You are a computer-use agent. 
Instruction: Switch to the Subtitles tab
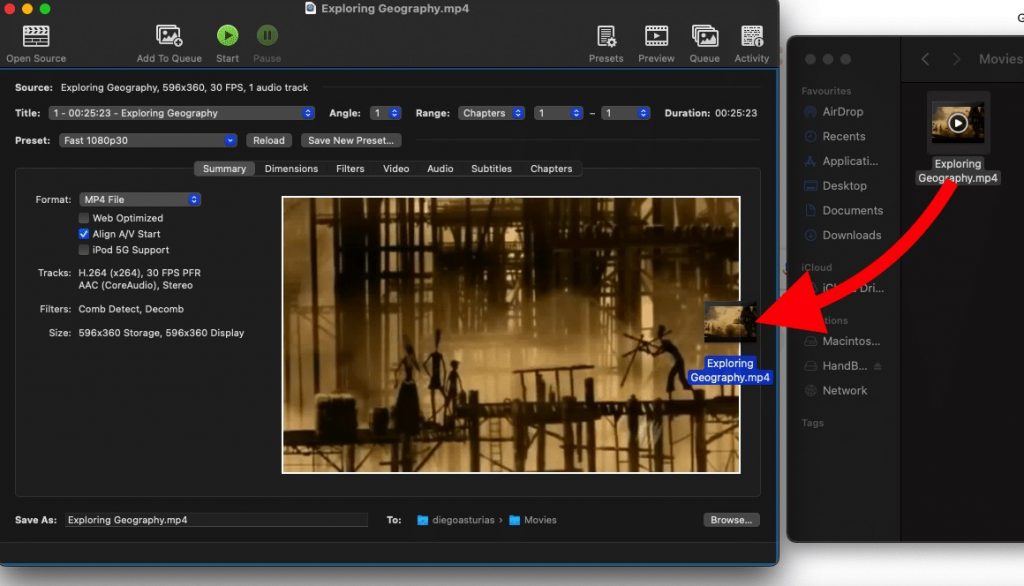492,169
